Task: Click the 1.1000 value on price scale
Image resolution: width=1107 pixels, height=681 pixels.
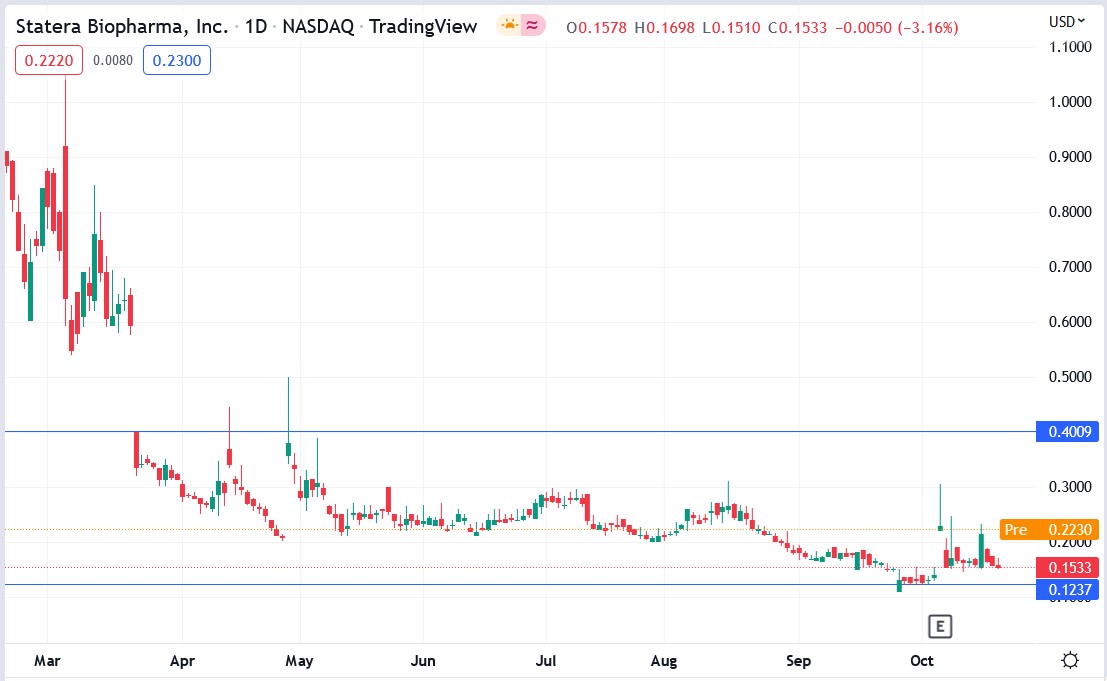Action: click(1073, 46)
